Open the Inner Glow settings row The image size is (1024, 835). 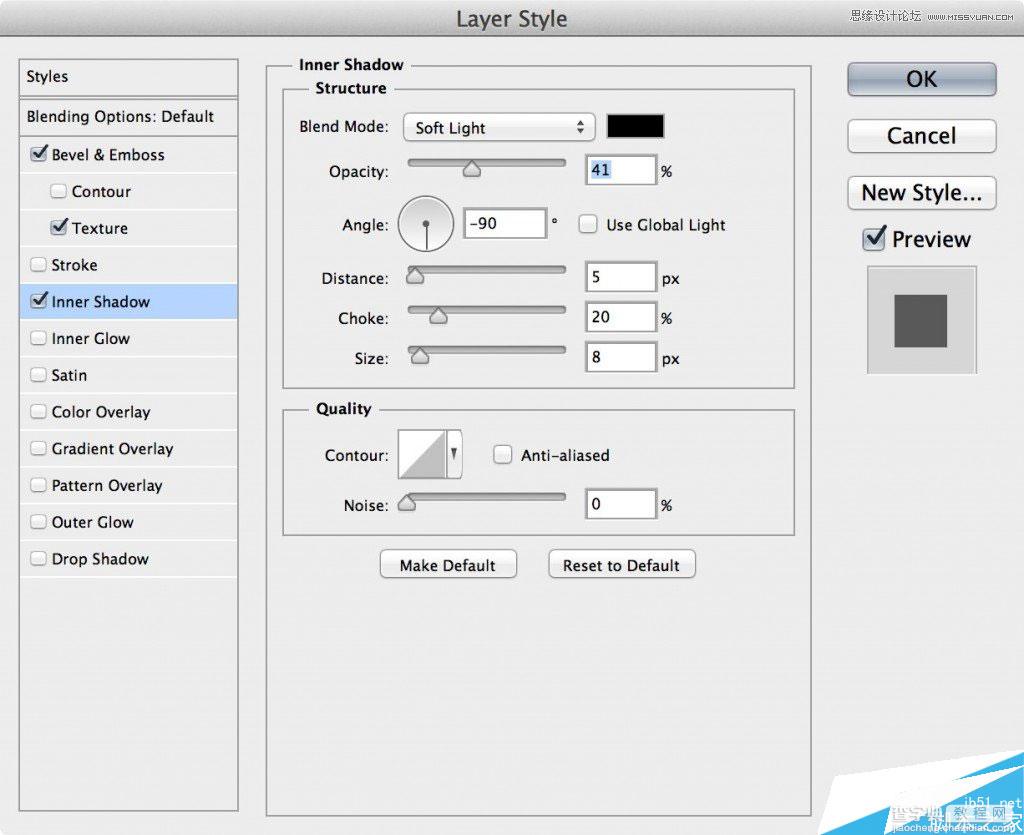128,338
